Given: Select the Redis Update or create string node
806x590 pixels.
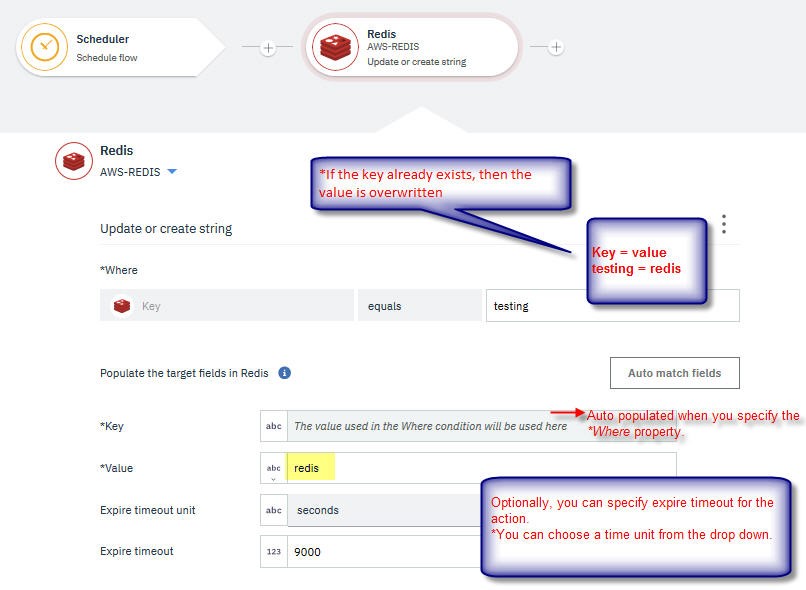Looking at the screenshot, I should (x=412, y=47).
